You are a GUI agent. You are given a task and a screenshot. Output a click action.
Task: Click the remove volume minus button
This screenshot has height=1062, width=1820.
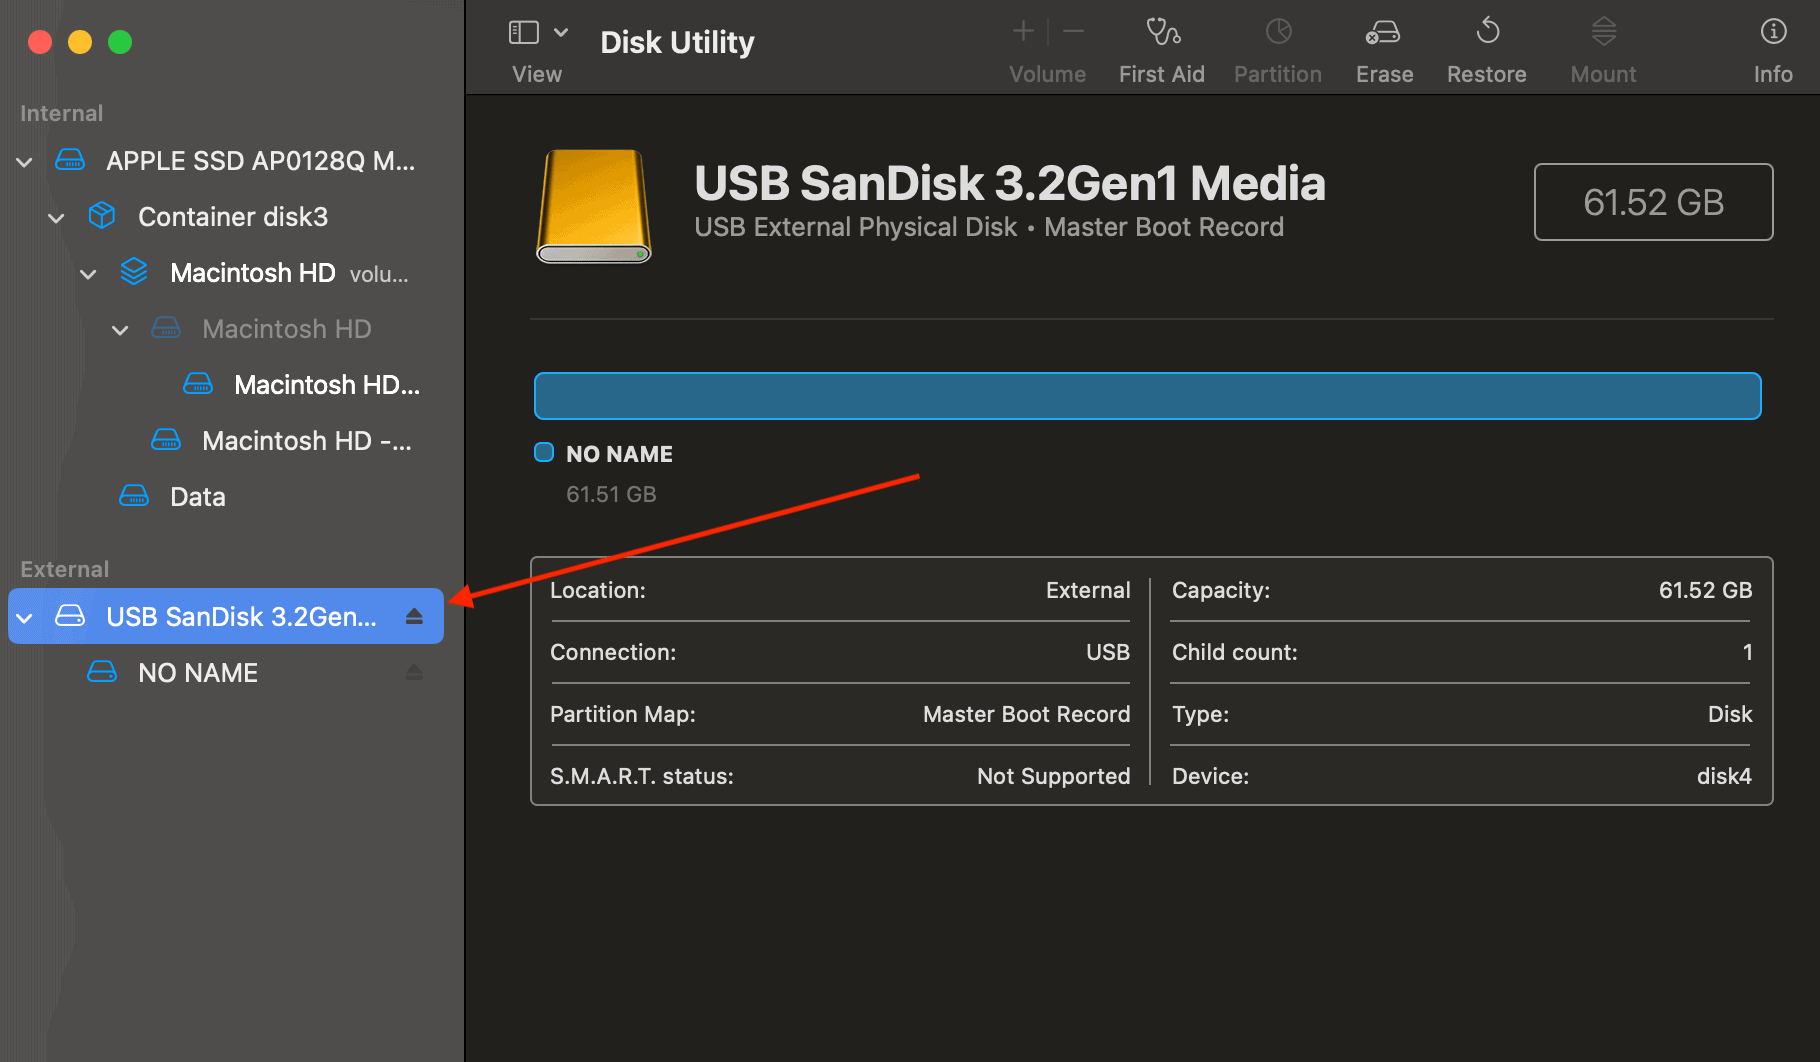[x=1073, y=32]
